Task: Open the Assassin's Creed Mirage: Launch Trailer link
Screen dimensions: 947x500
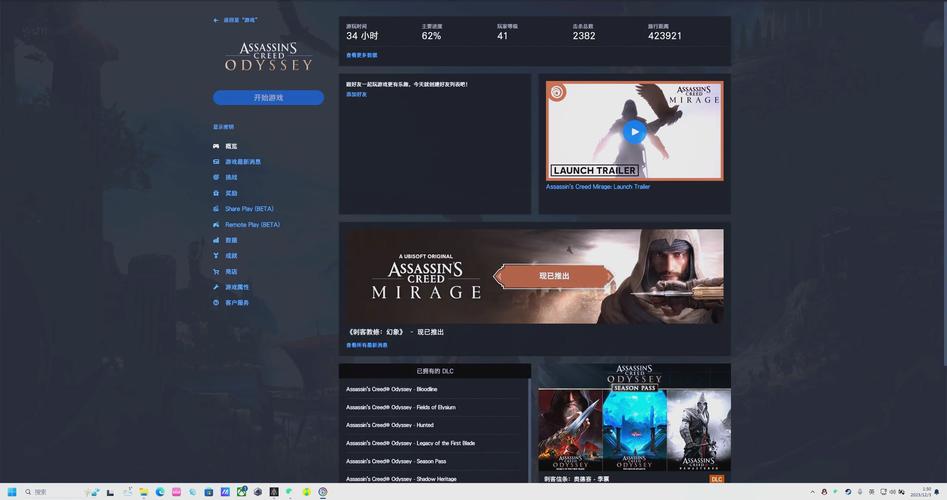Action: click(597, 187)
